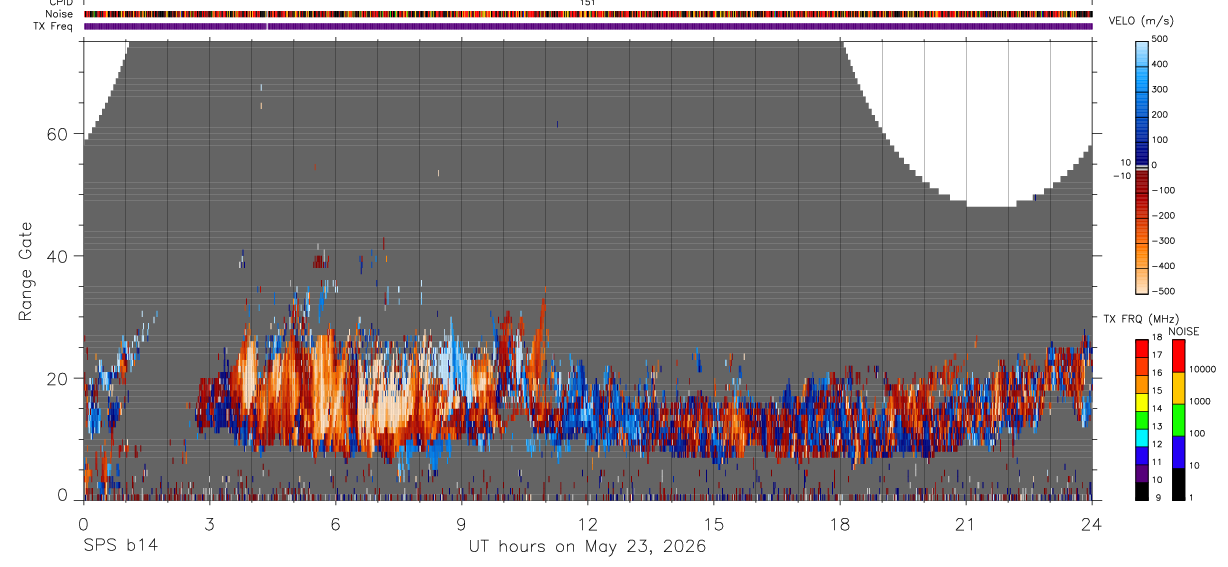Click the Noise strip at top of plot
This screenshot has height=567, width=1228.
588,15
